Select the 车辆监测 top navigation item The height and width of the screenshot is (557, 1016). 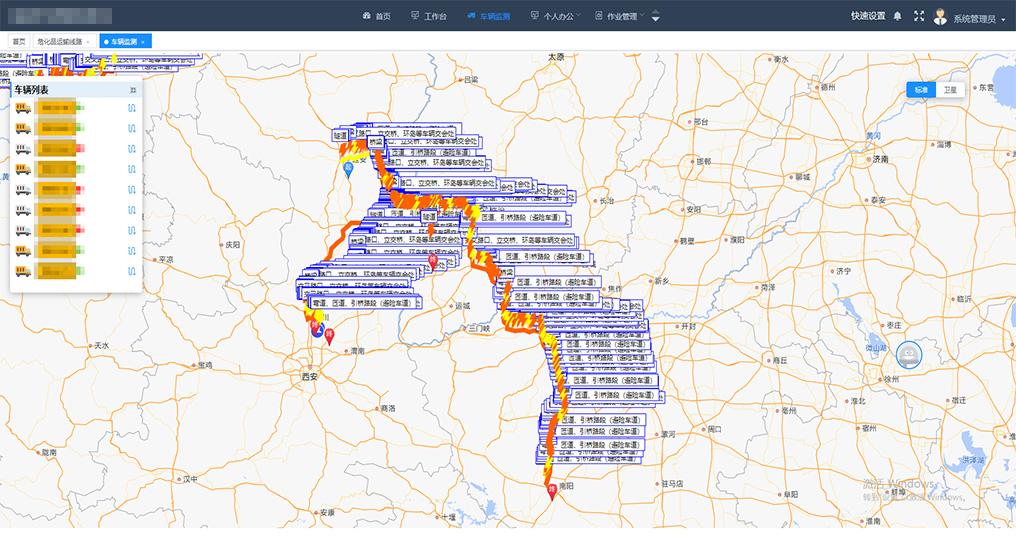(x=489, y=16)
